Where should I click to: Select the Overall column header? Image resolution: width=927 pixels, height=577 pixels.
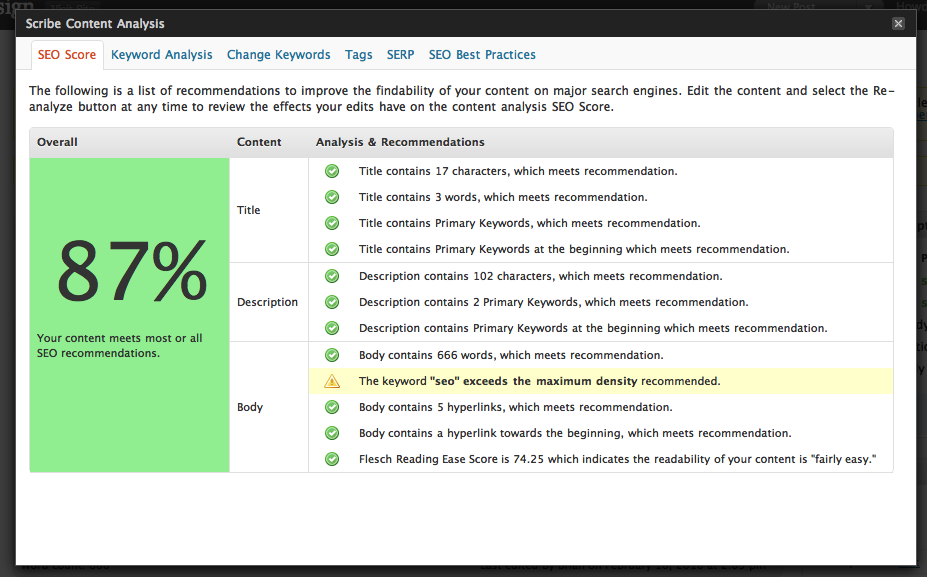pyautogui.click(x=57, y=142)
